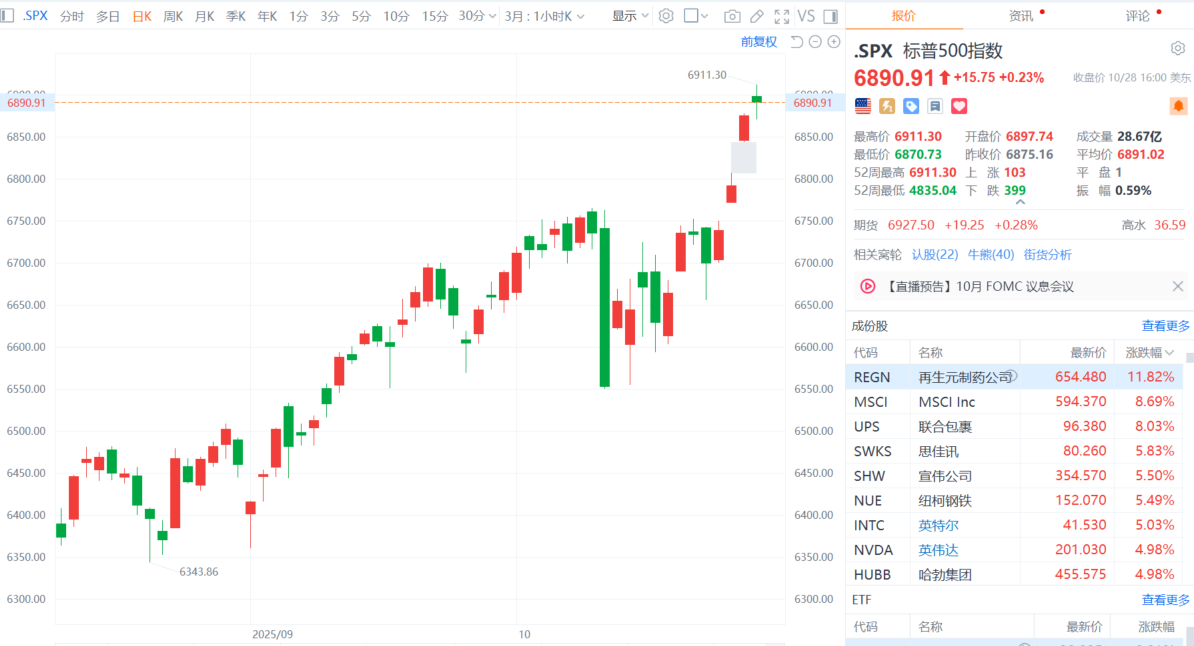1194x646 pixels.
Task: Click 查看更多 link beside 成份股
Action: (x=1166, y=326)
